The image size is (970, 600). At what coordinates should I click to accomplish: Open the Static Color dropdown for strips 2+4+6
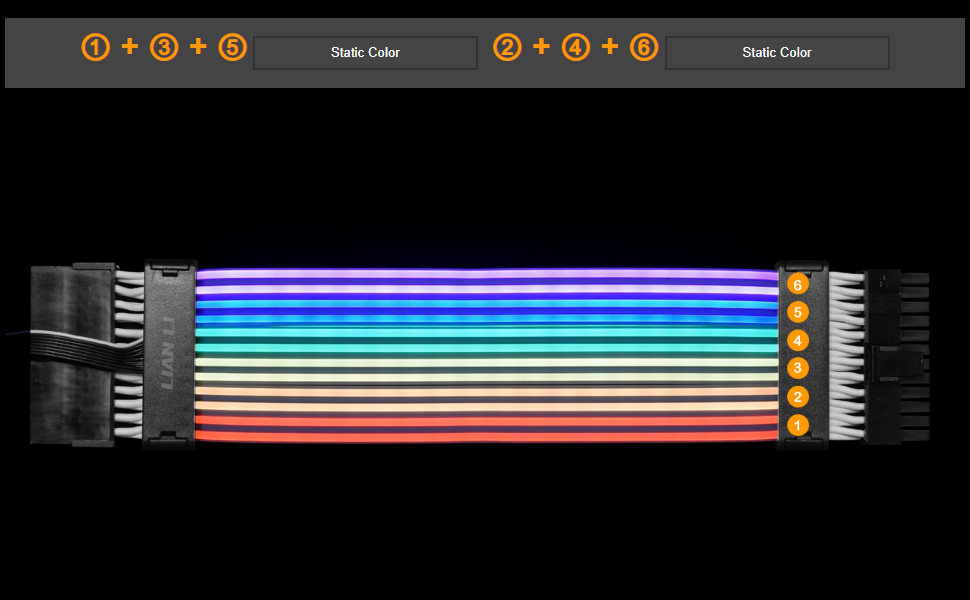click(x=777, y=53)
